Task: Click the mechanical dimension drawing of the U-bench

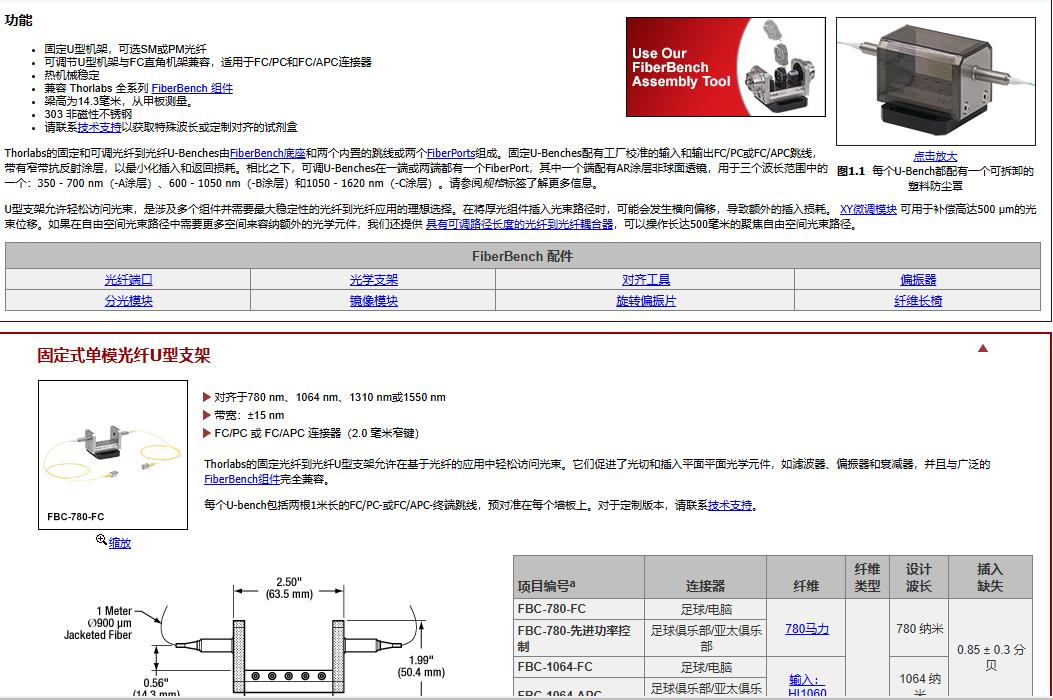Action: point(255,635)
